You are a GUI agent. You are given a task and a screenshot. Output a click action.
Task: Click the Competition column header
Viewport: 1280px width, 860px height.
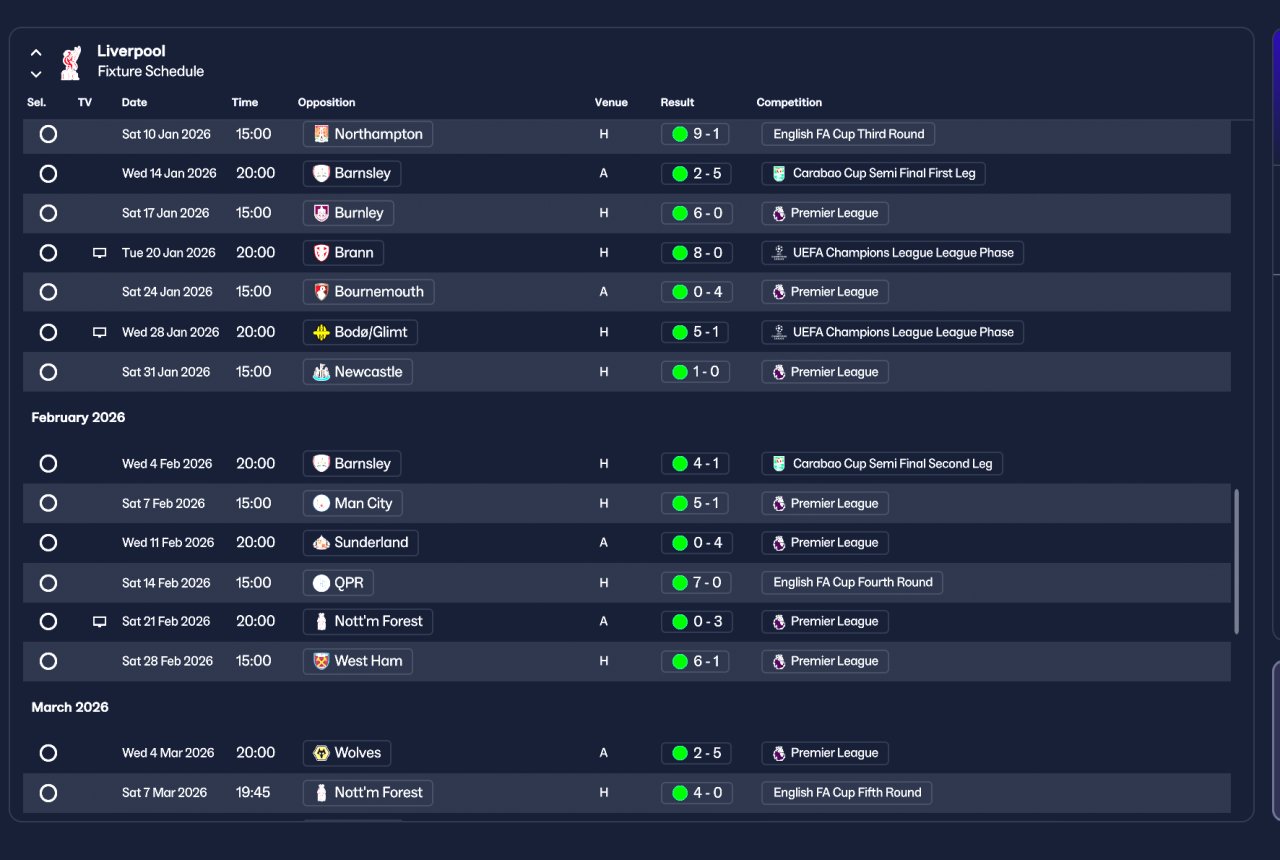789,102
